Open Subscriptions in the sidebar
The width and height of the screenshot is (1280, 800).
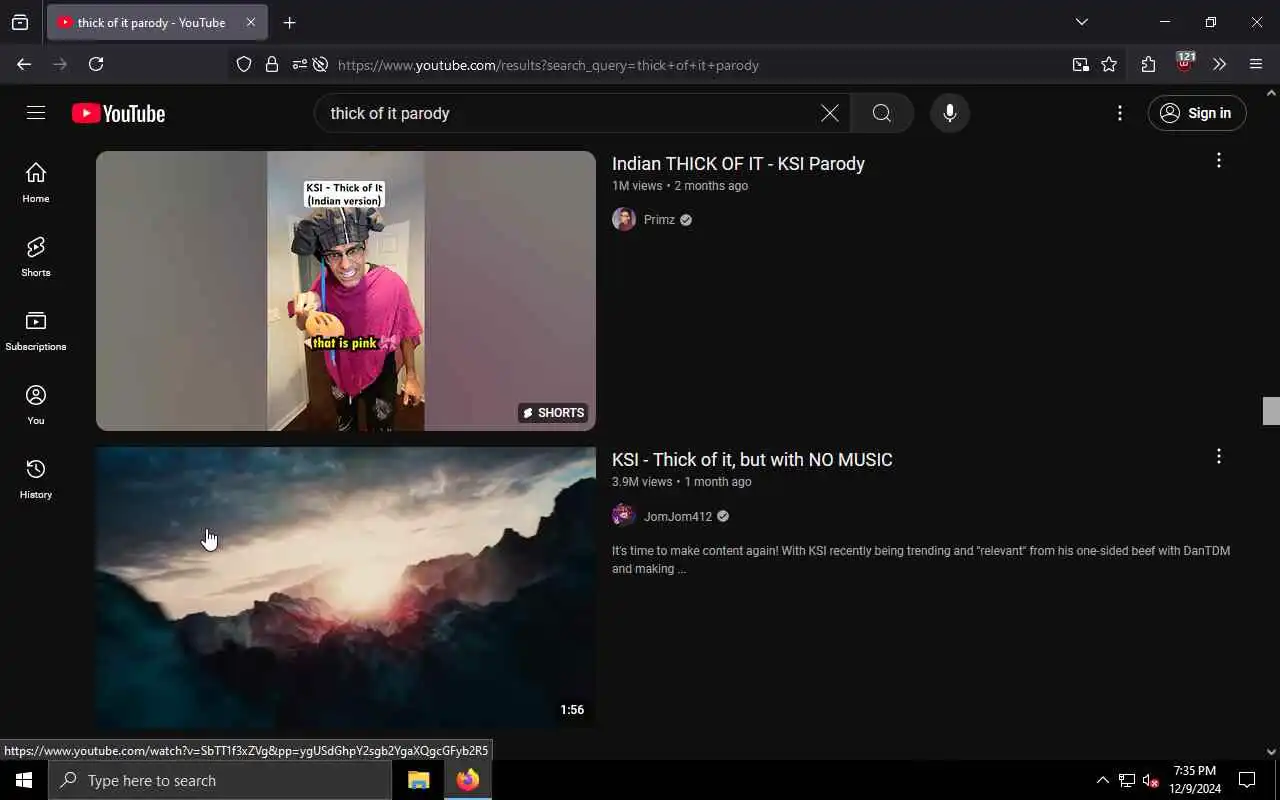[36, 331]
